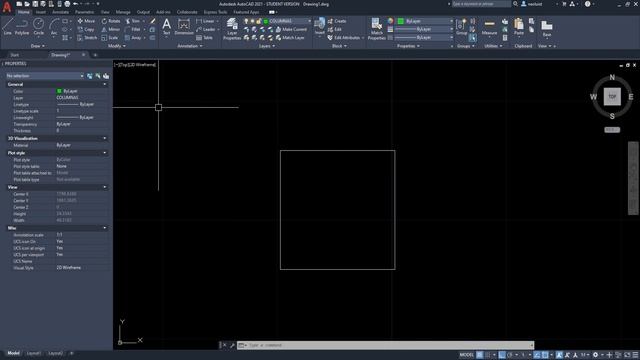Click the Plot printer icon in quick access
The image size is (640, 360).
67,4
